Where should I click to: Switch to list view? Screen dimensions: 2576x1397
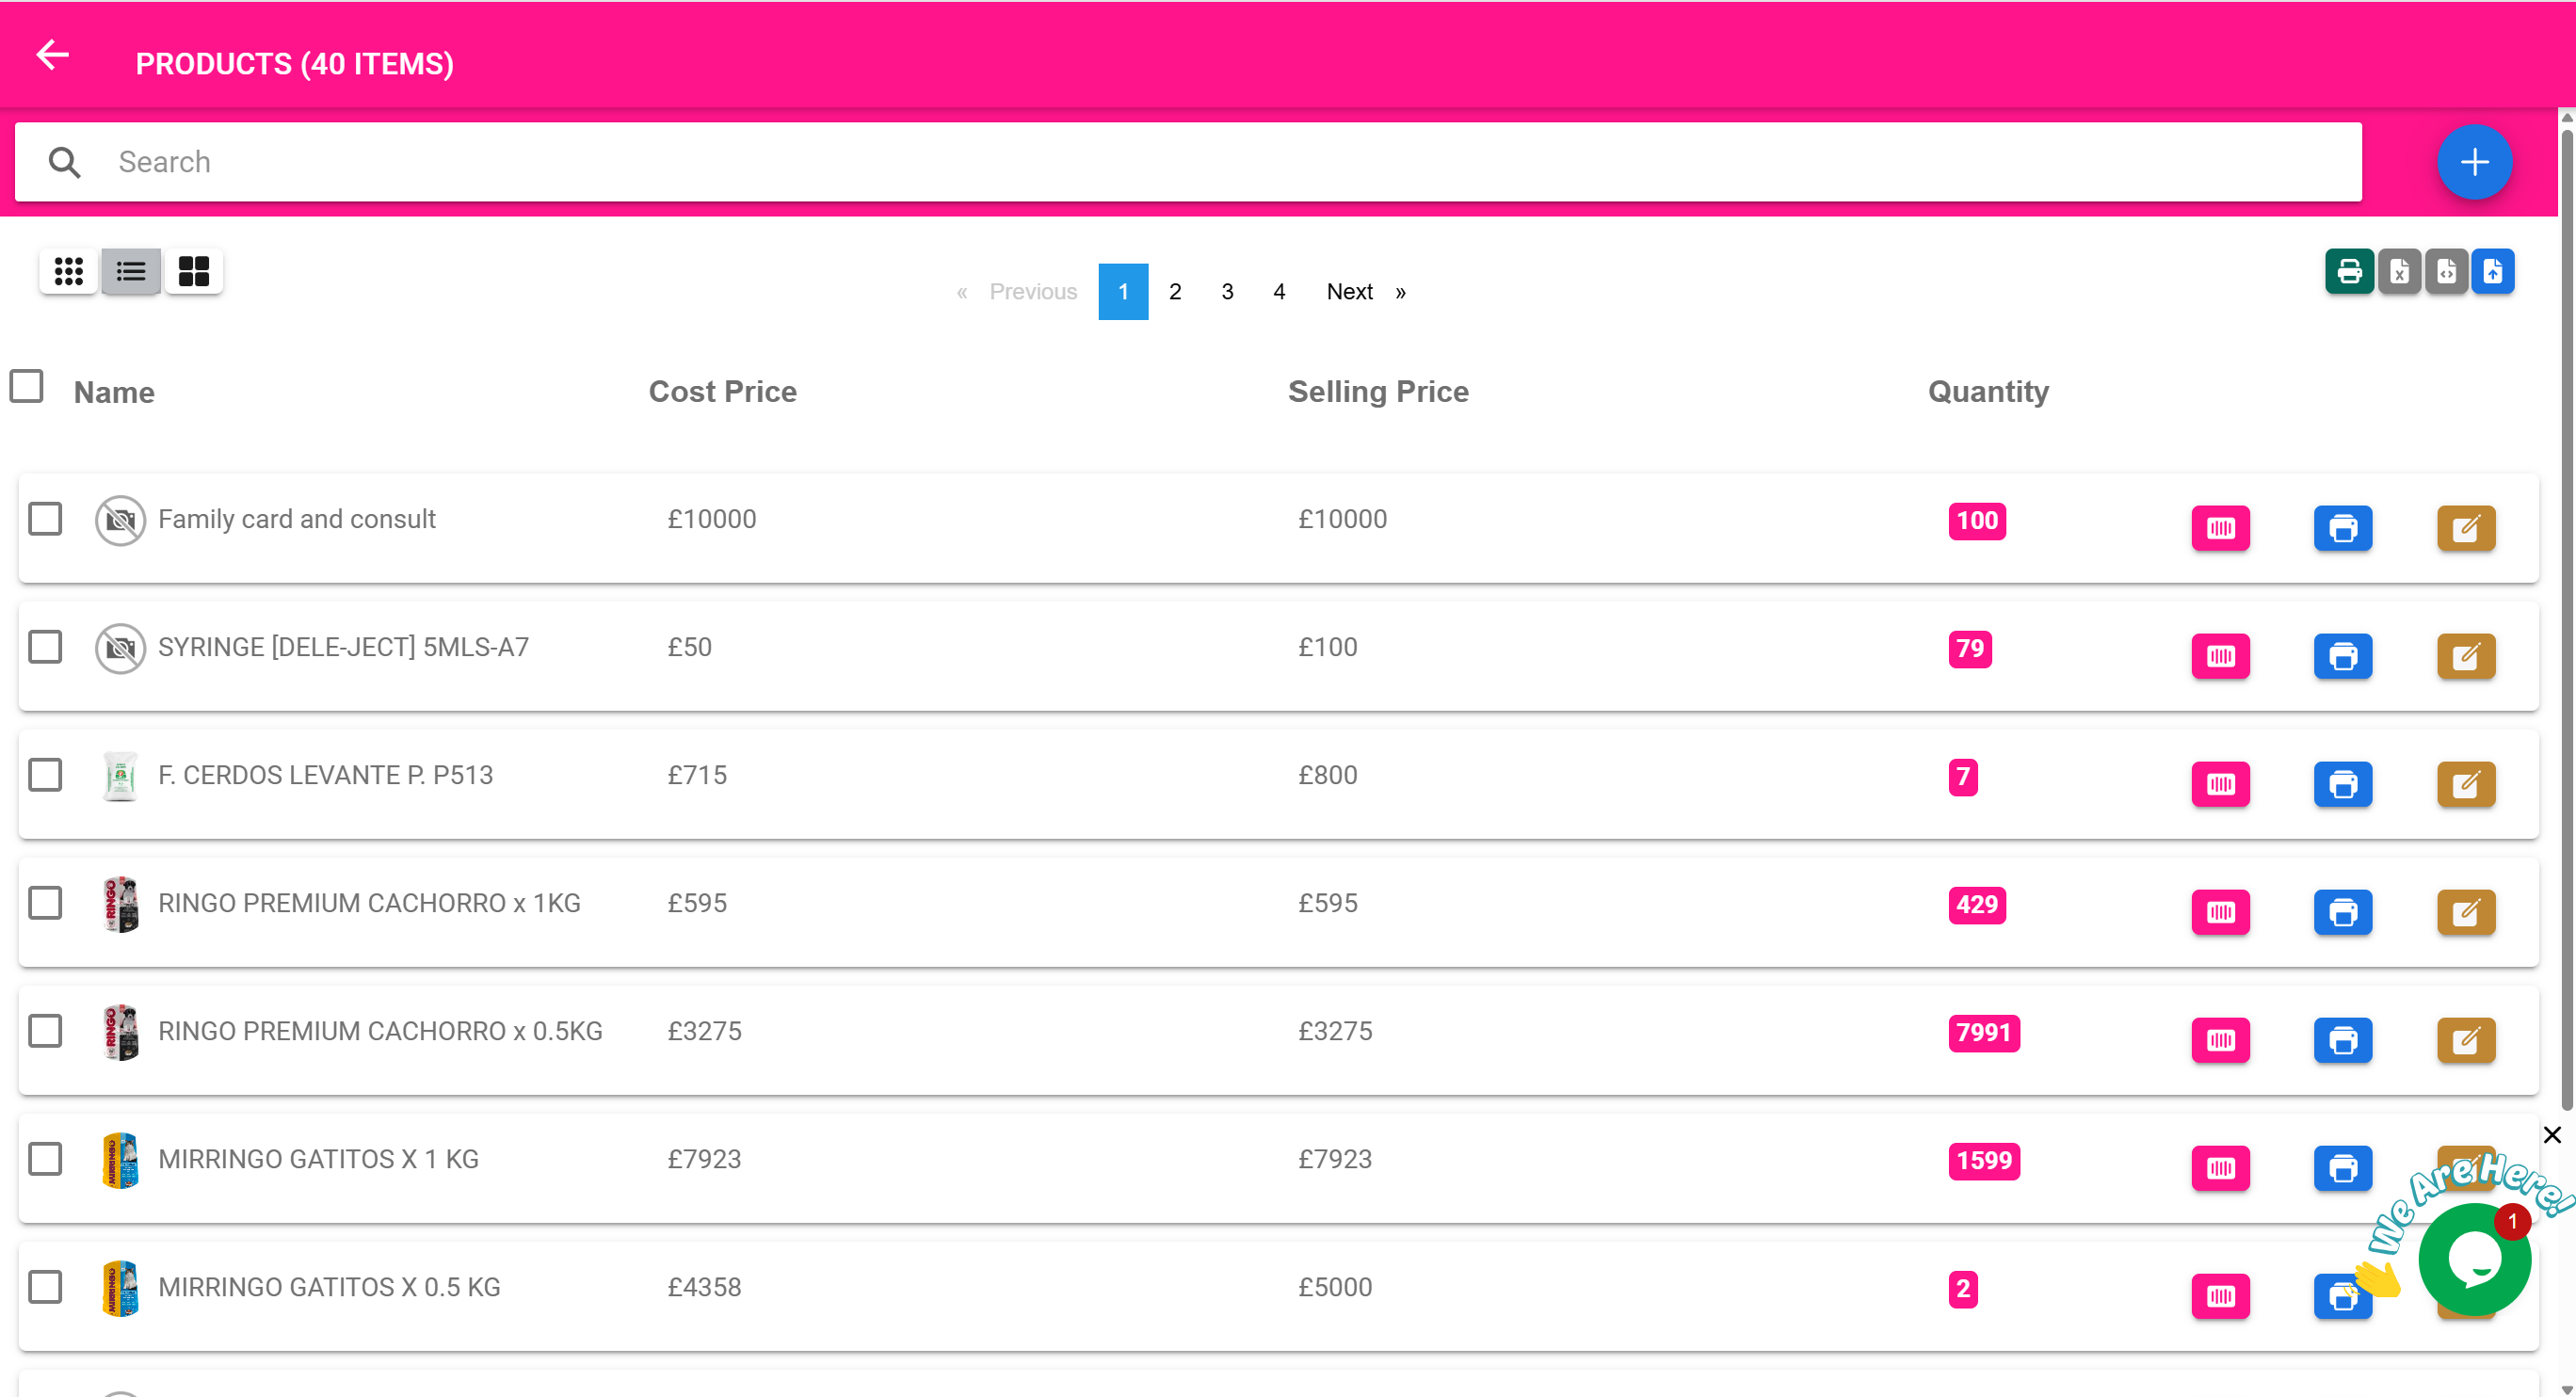[x=131, y=271]
